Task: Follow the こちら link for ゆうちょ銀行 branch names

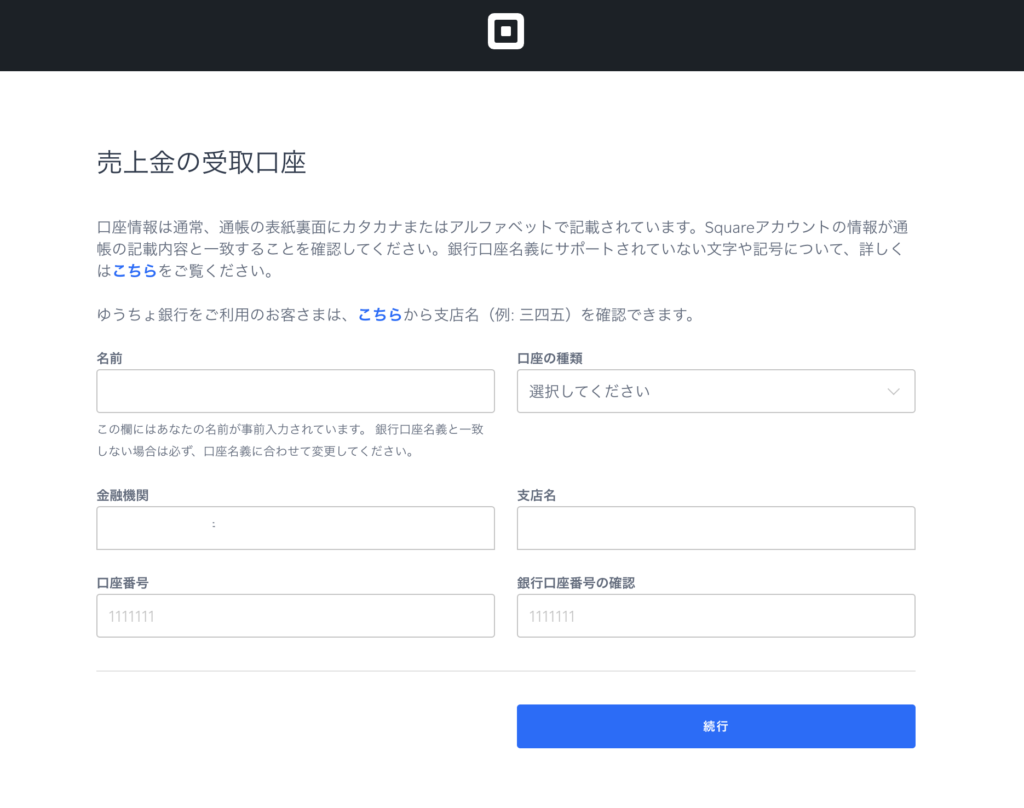Action: coord(380,315)
